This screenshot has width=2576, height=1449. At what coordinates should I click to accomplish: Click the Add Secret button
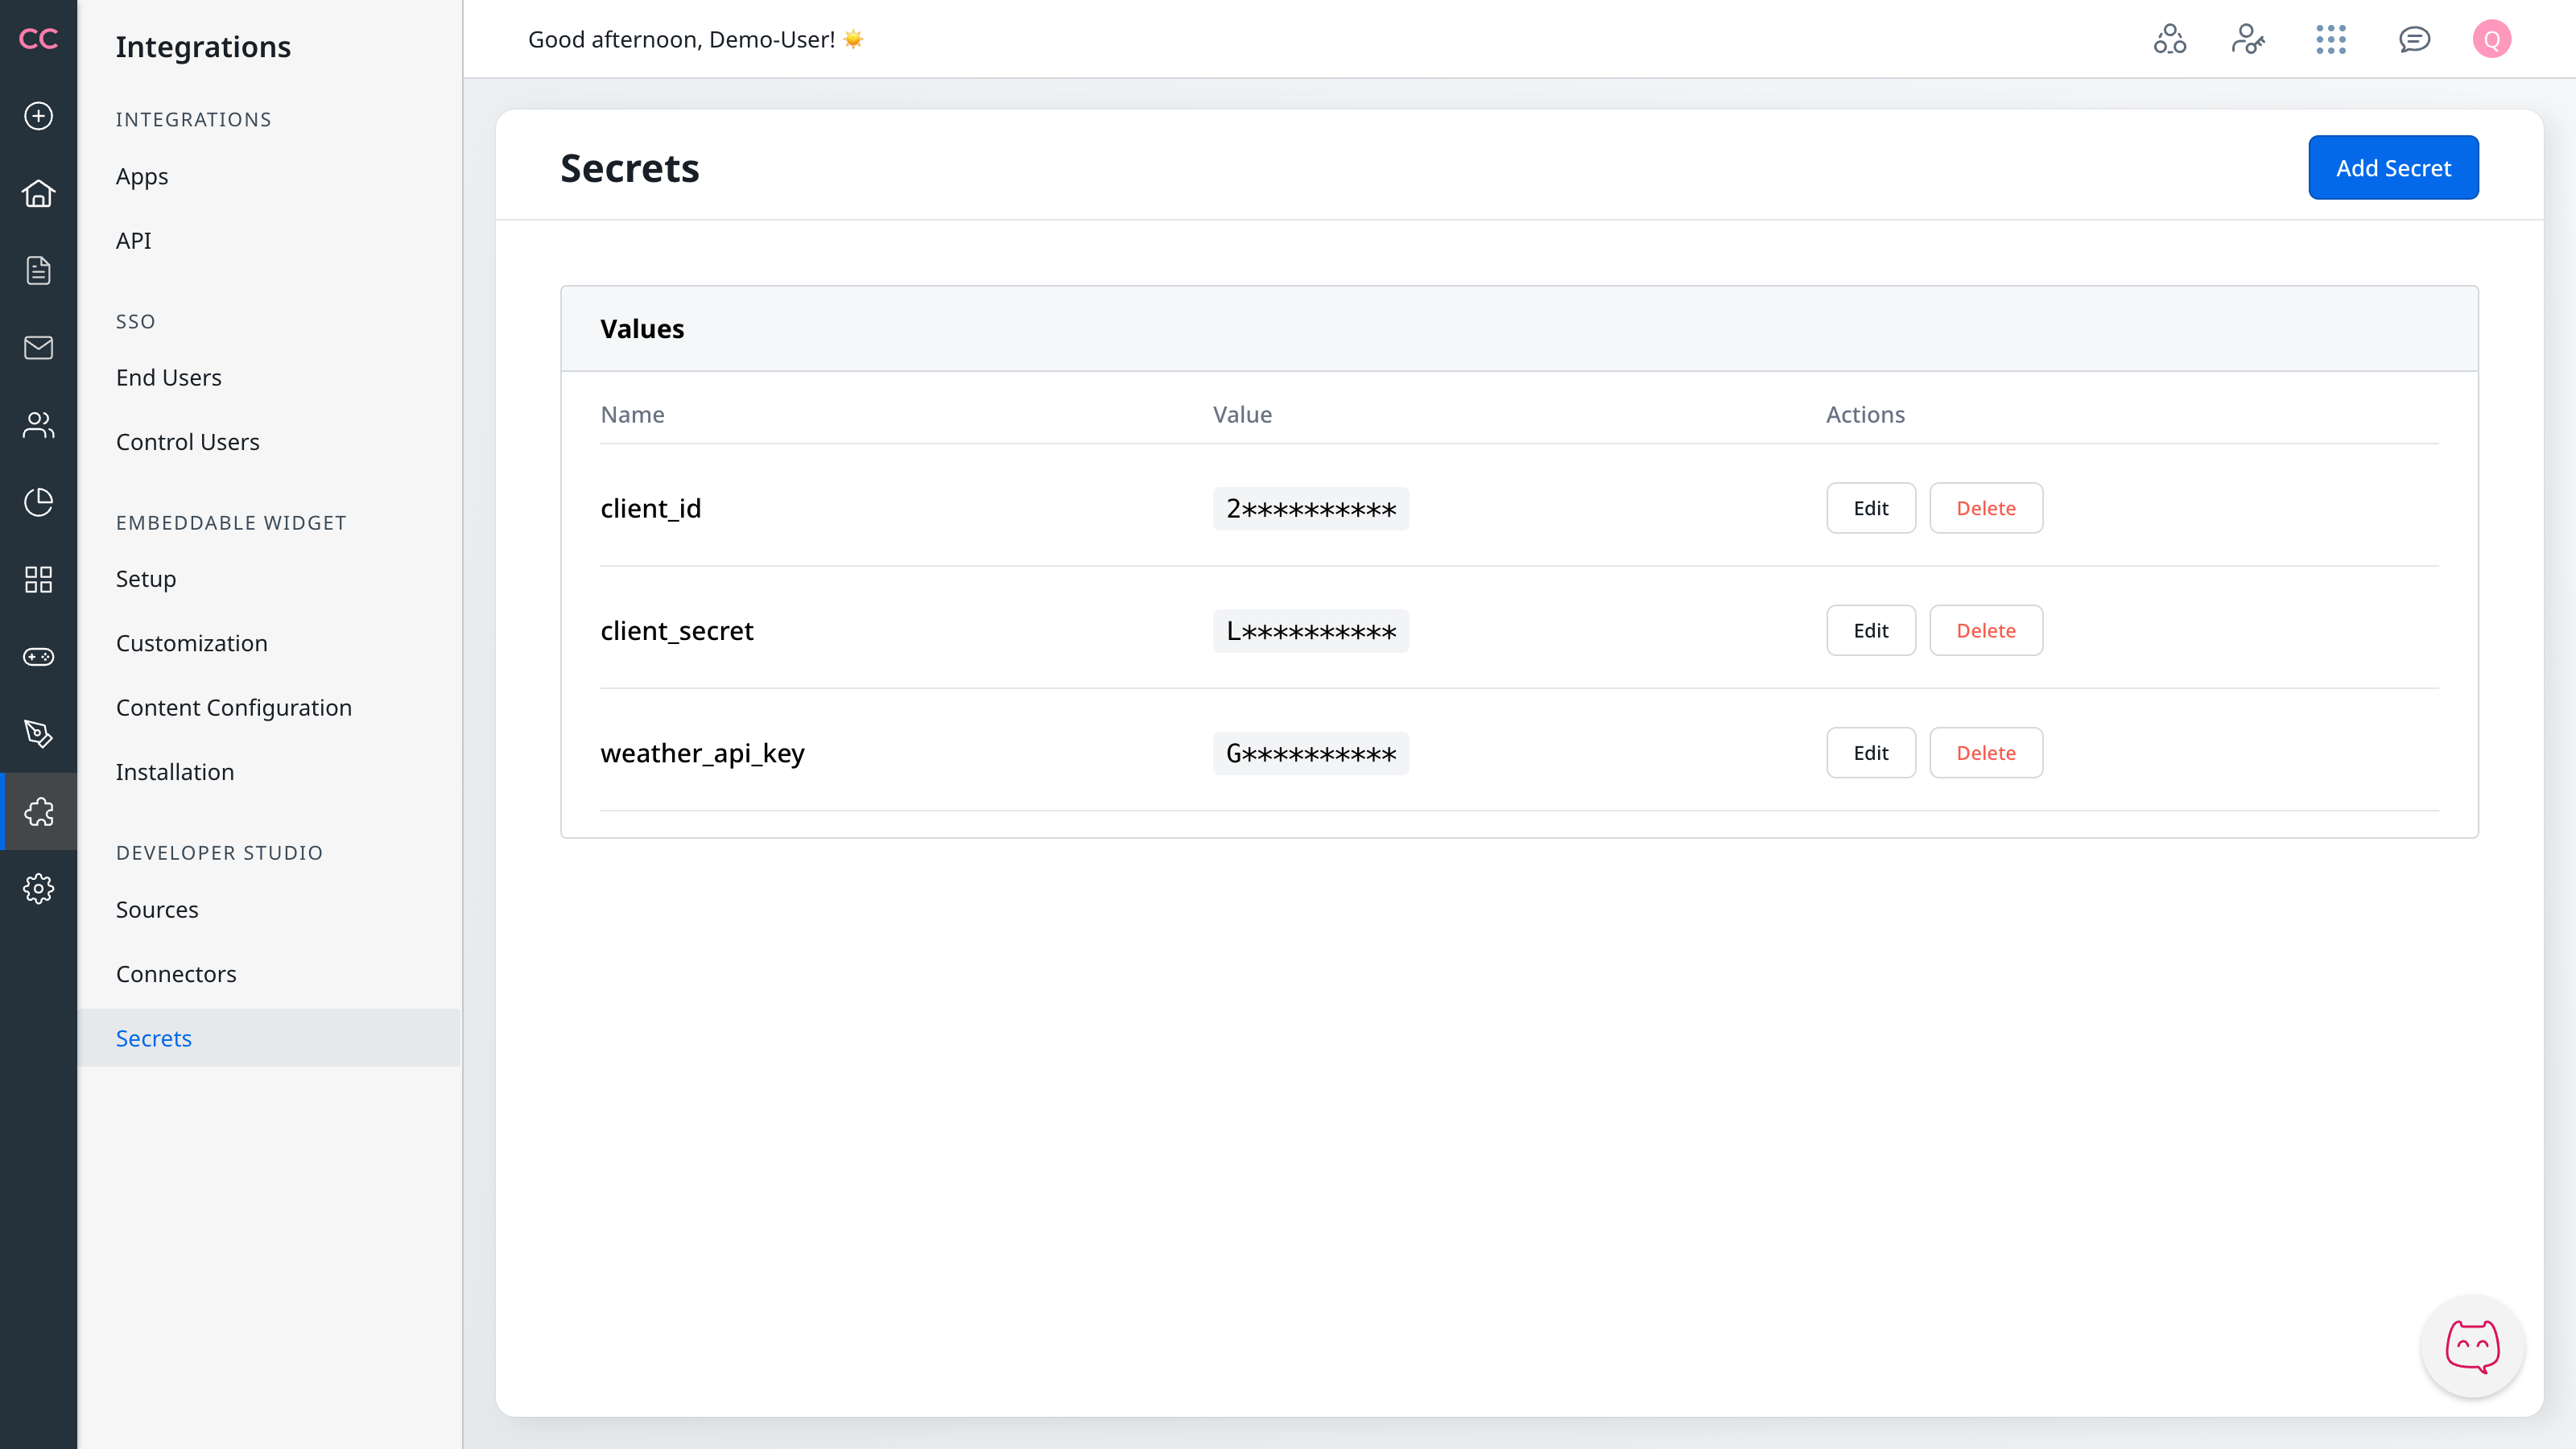pyautogui.click(x=2393, y=168)
